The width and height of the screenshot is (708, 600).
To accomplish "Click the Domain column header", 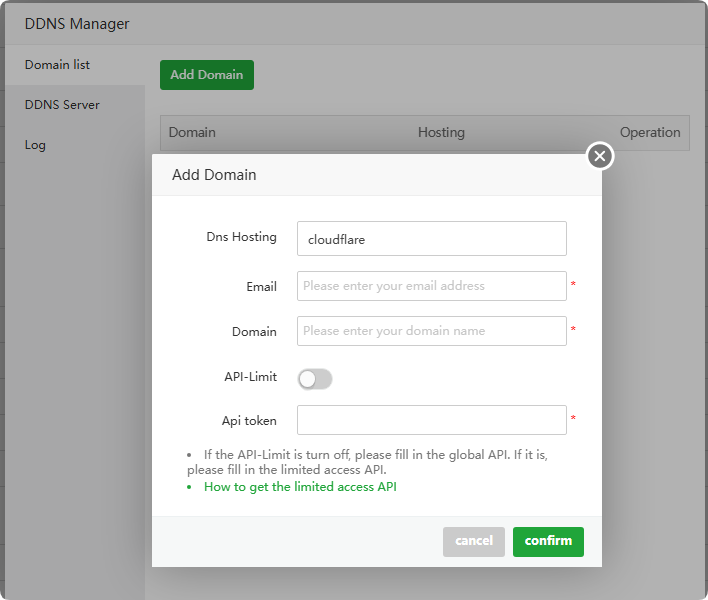I will pyautogui.click(x=192, y=132).
